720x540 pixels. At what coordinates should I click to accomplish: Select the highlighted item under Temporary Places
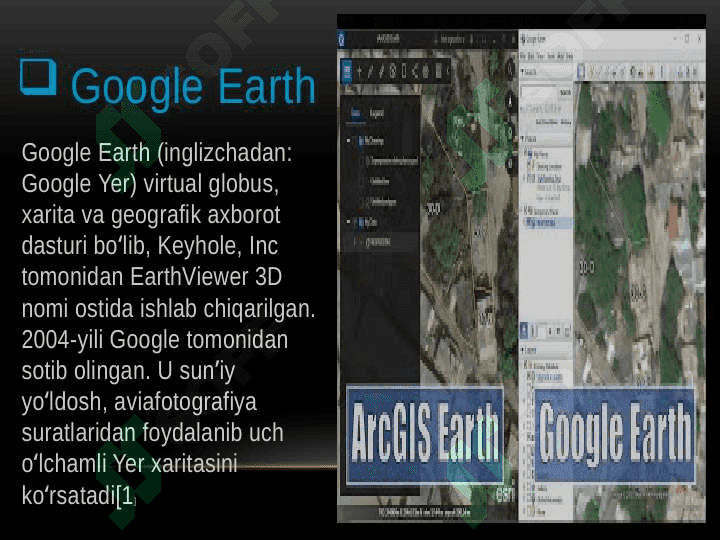click(x=549, y=223)
